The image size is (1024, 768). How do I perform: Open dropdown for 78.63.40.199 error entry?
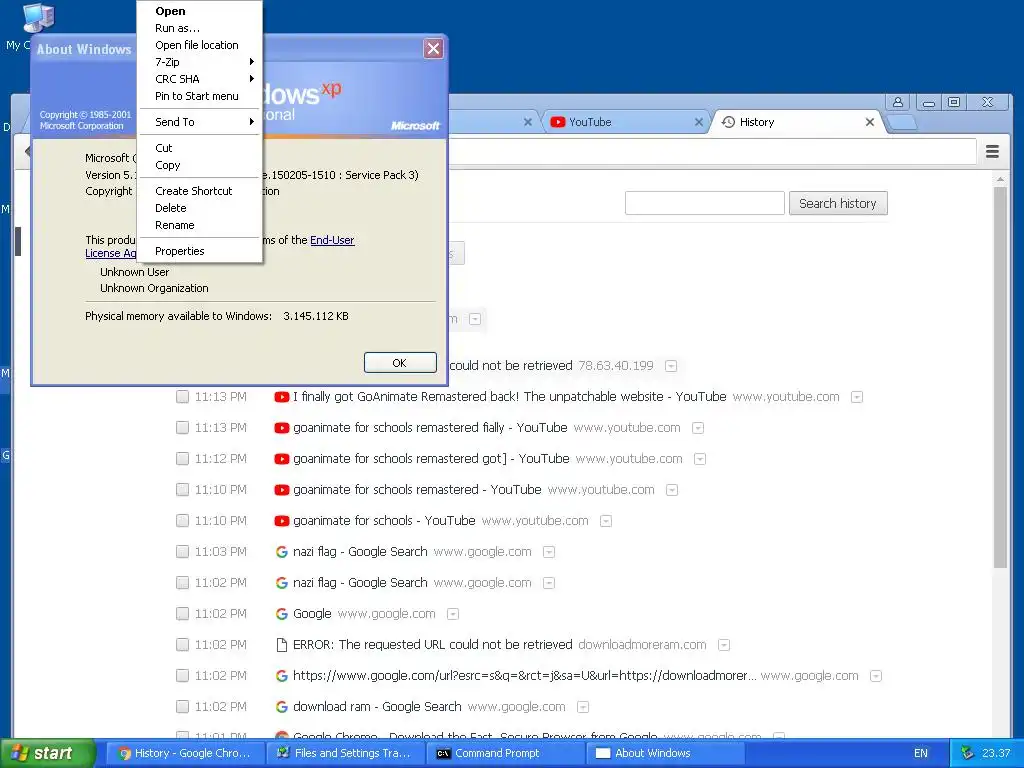coord(671,366)
